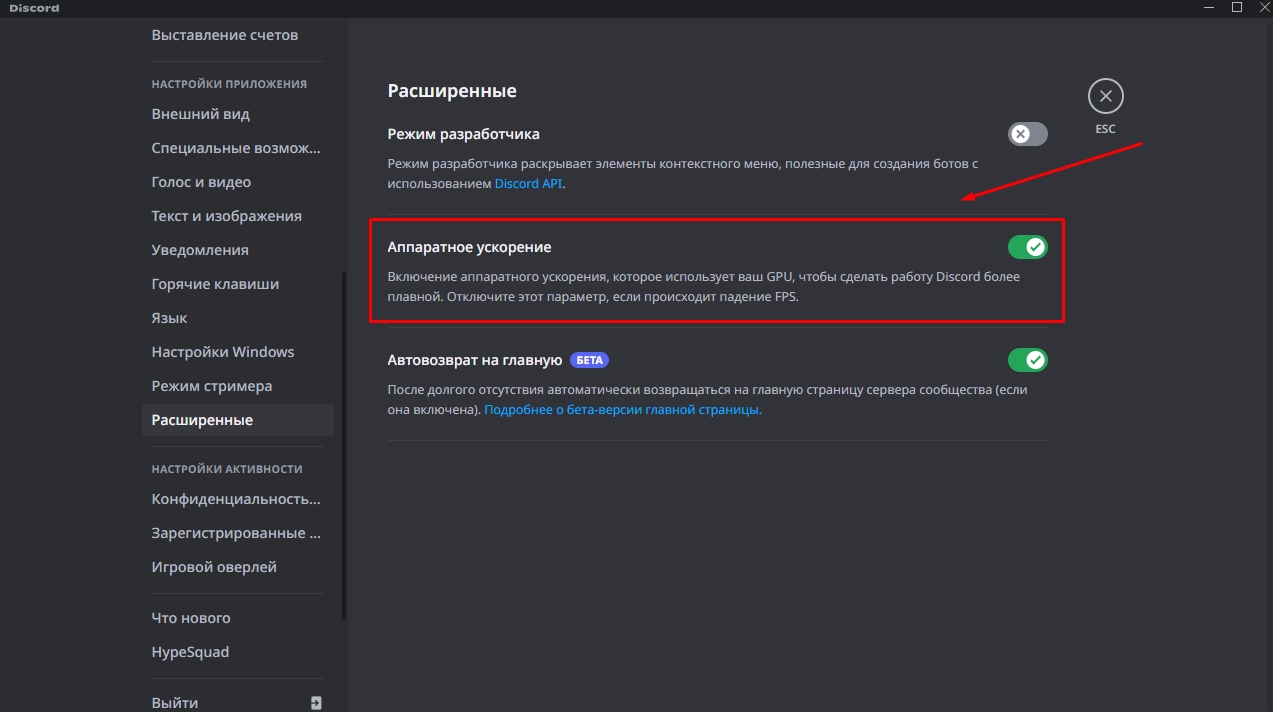
Task: Turn off Автовозврат на главную switch
Action: pyautogui.click(x=1027, y=360)
